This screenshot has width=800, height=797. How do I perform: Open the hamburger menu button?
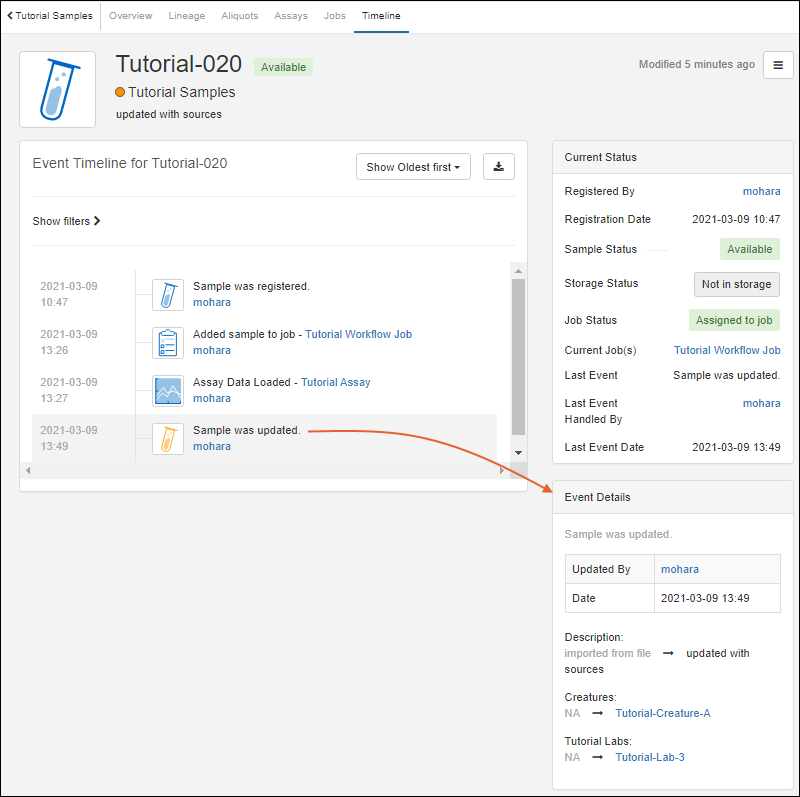[x=778, y=65]
